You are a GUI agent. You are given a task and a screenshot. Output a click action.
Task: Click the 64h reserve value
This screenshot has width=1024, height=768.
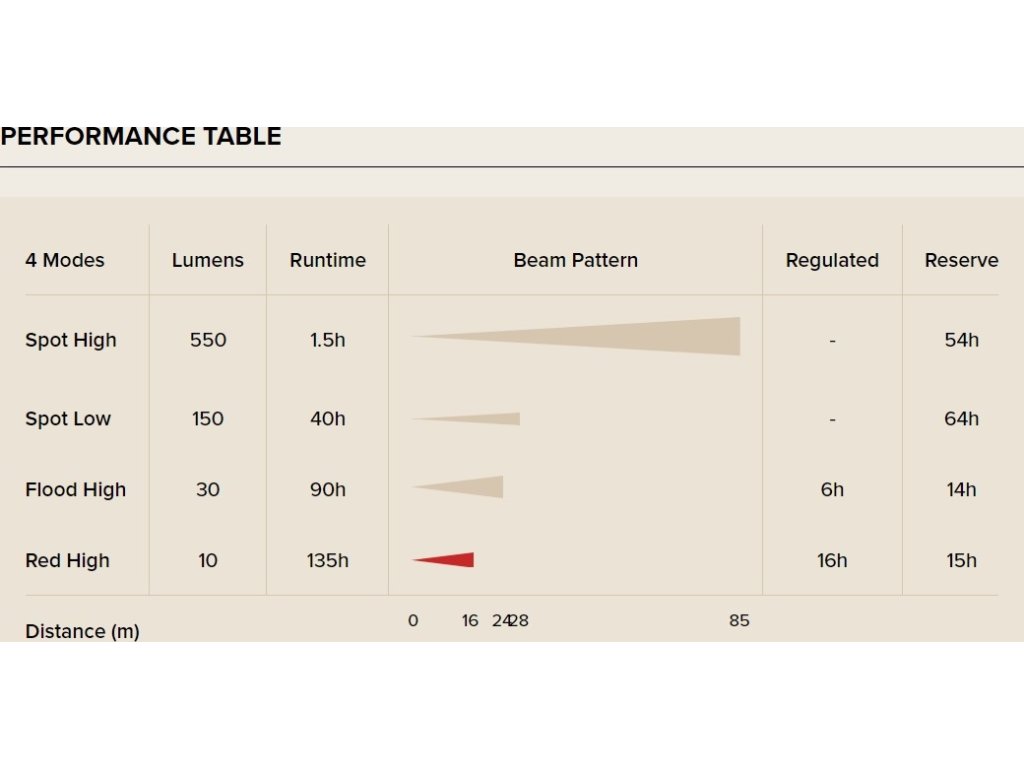tap(962, 419)
